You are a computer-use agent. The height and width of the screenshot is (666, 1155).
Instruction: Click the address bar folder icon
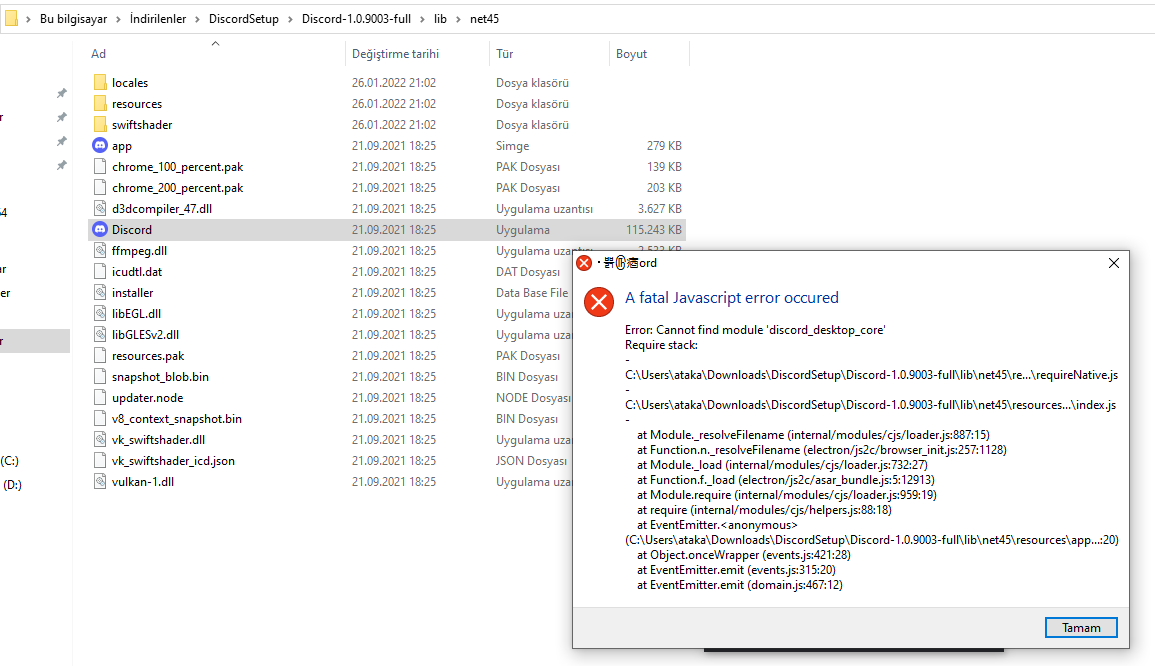pos(10,18)
